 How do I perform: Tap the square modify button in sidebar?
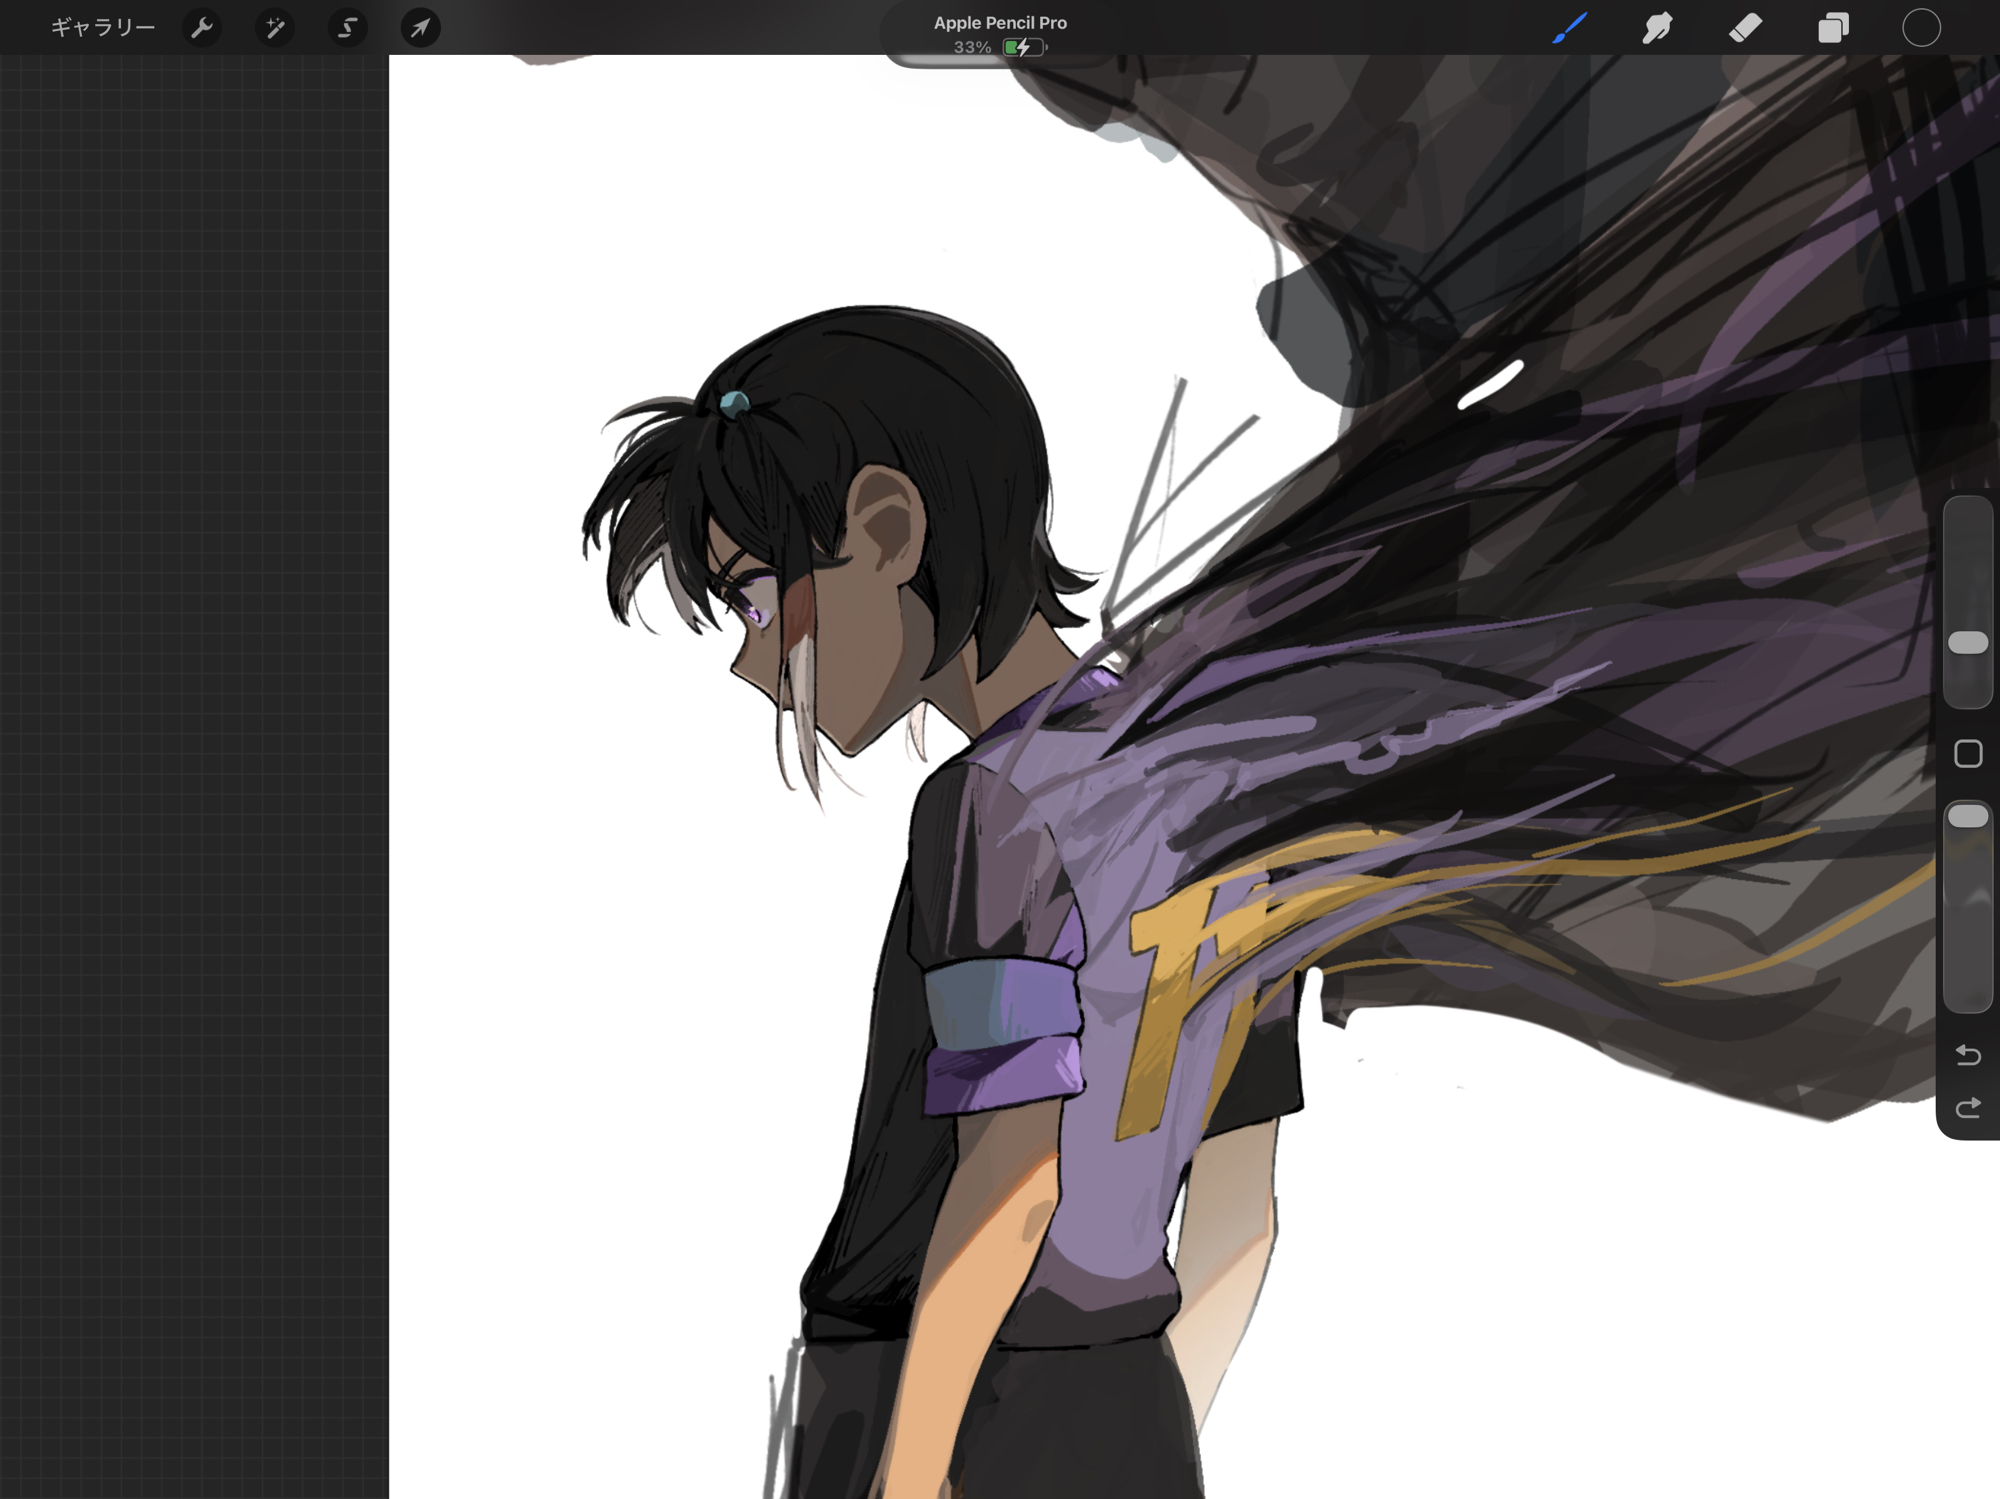(x=1967, y=754)
